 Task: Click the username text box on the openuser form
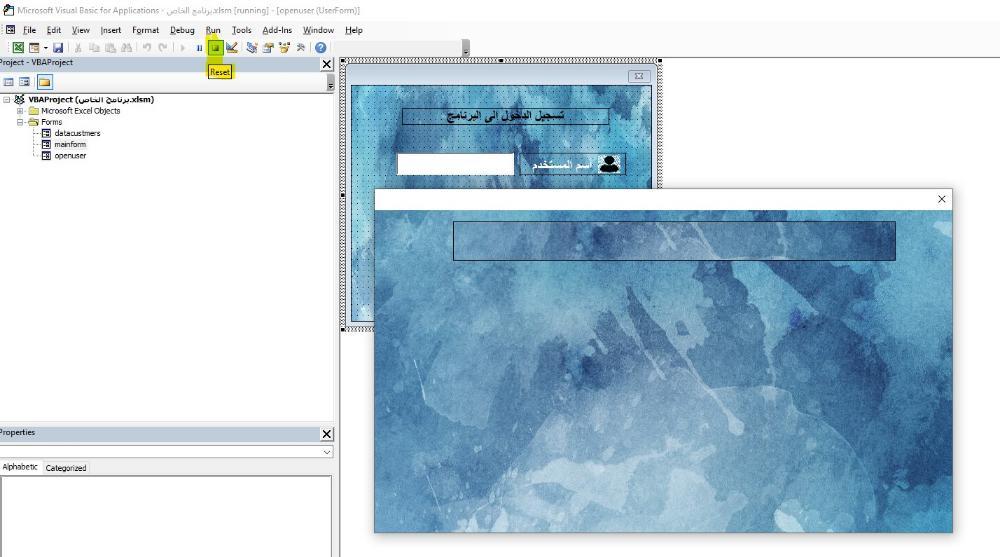click(x=455, y=164)
